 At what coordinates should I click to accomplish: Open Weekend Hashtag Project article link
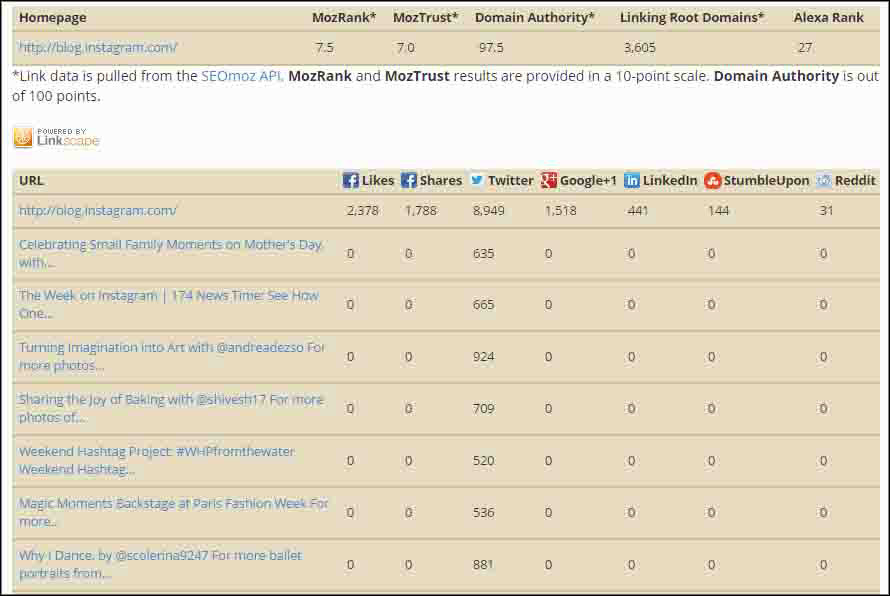click(156, 451)
